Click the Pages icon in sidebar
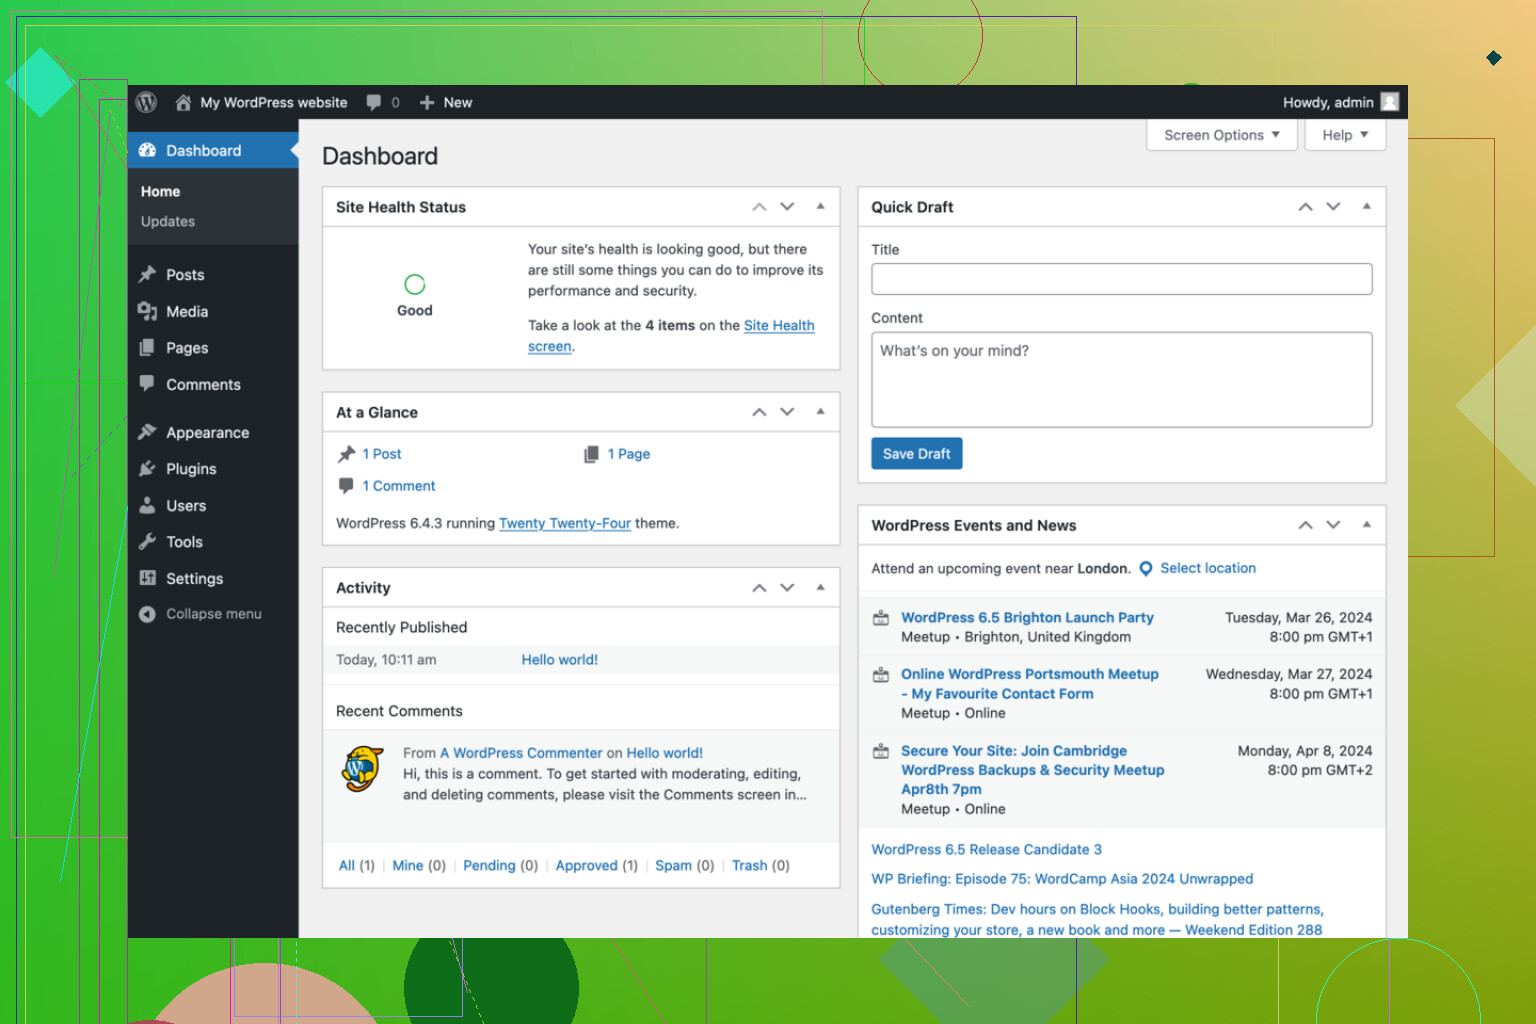 point(147,347)
